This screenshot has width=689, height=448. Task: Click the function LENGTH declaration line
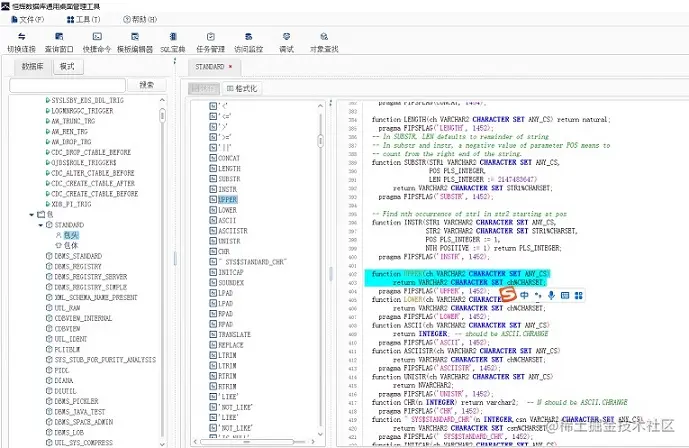(490, 119)
